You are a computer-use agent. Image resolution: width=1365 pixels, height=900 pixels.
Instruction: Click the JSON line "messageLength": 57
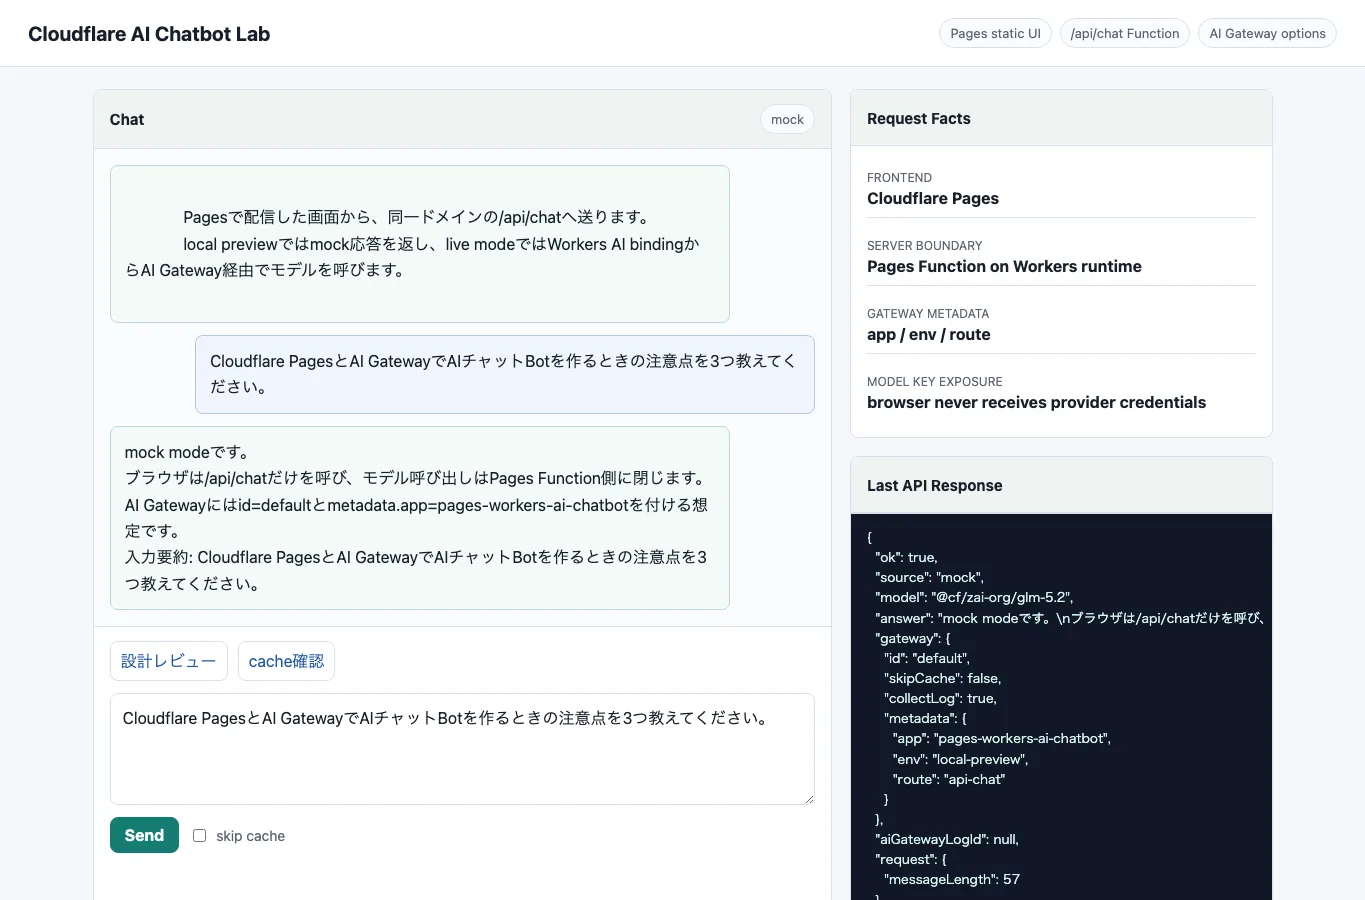[952, 879]
